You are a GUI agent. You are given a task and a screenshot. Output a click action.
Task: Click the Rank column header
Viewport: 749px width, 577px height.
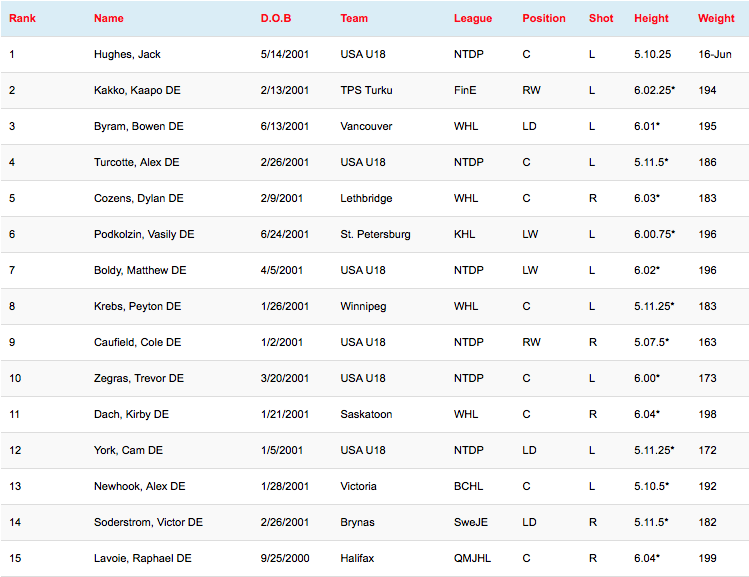[23, 18]
